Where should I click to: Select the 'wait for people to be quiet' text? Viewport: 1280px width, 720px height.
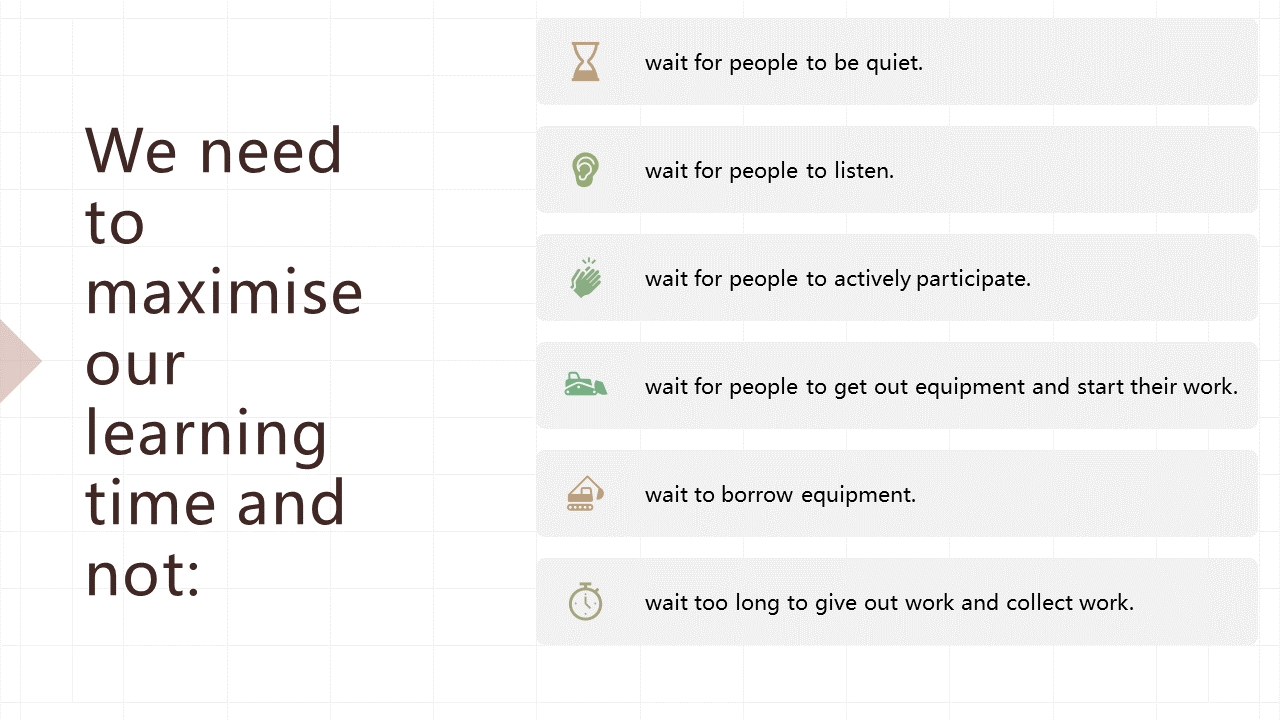point(783,62)
